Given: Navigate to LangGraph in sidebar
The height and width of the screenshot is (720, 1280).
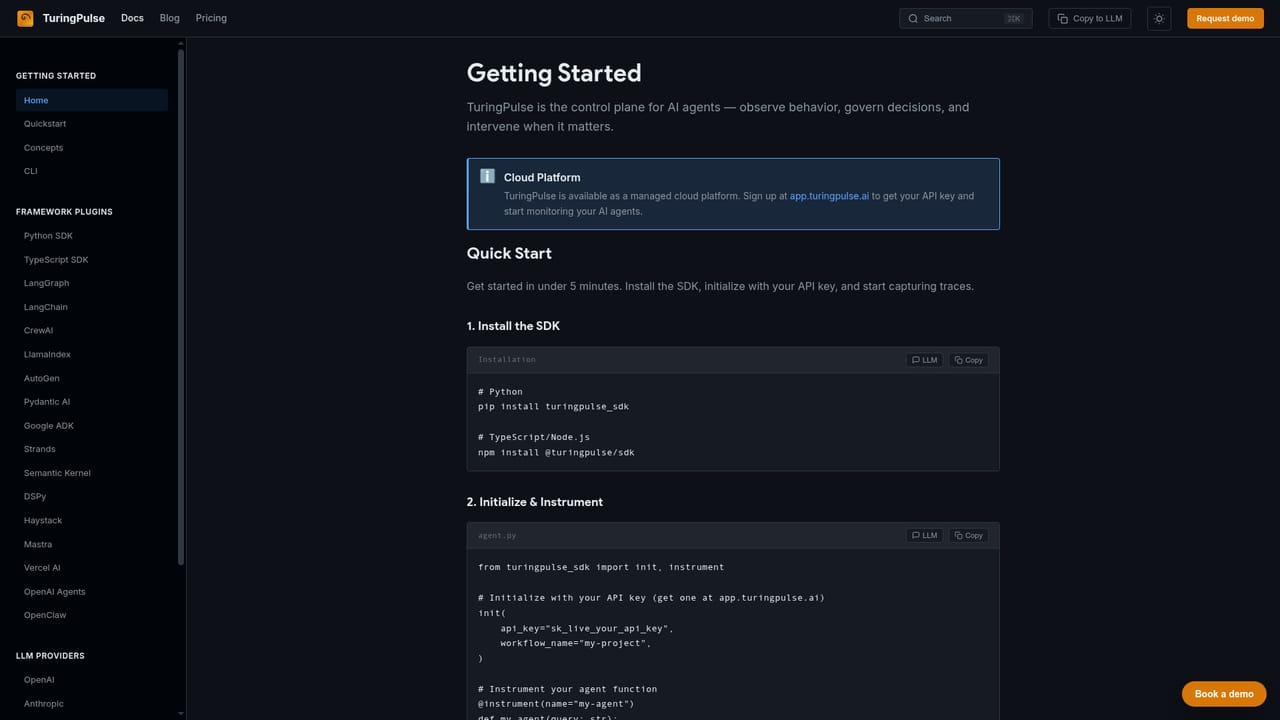Looking at the screenshot, I should [x=92, y=283].
